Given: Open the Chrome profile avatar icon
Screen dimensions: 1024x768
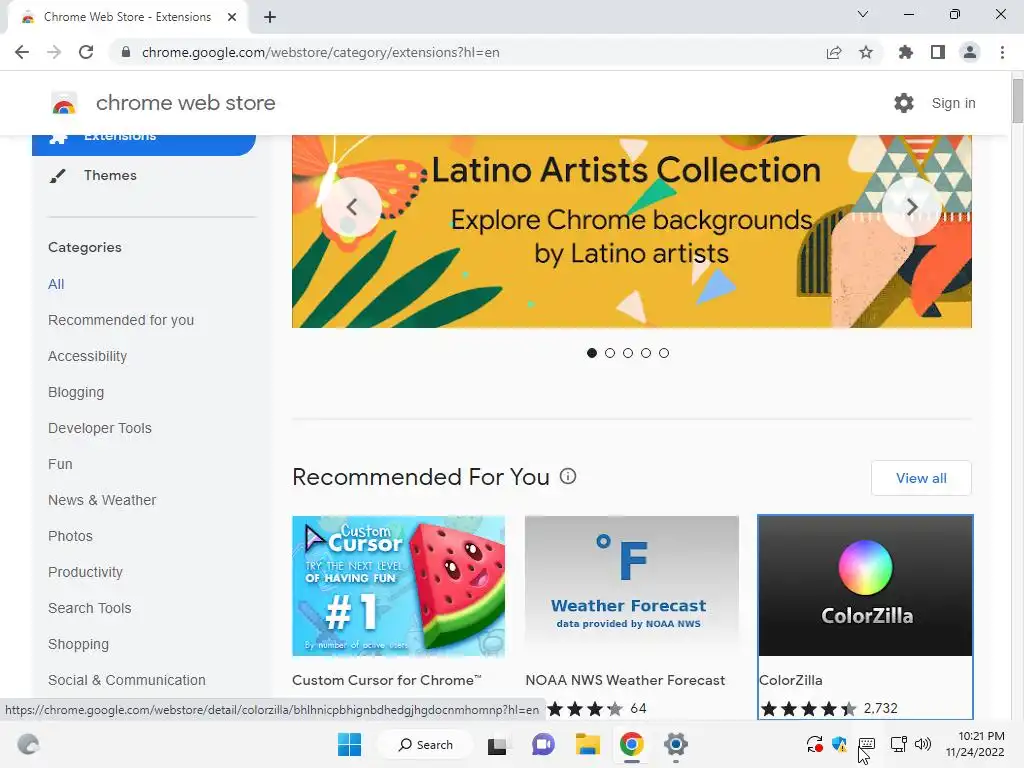Looking at the screenshot, I should coord(970,52).
